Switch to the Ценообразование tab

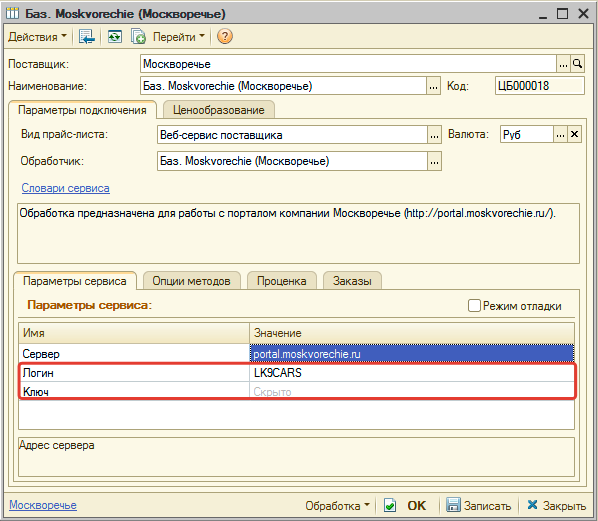[x=219, y=110]
